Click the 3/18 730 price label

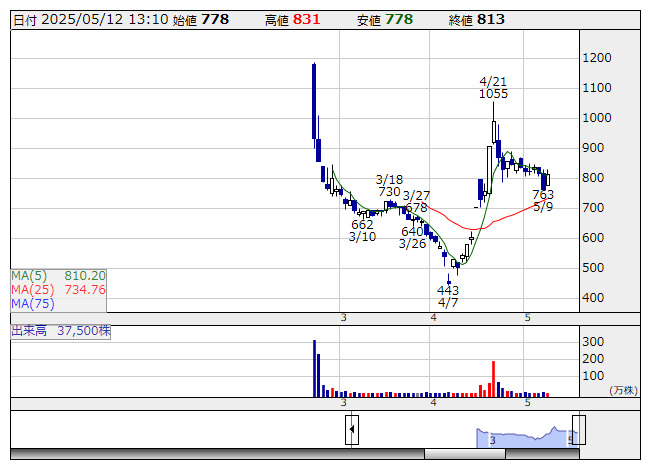[389, 186]
